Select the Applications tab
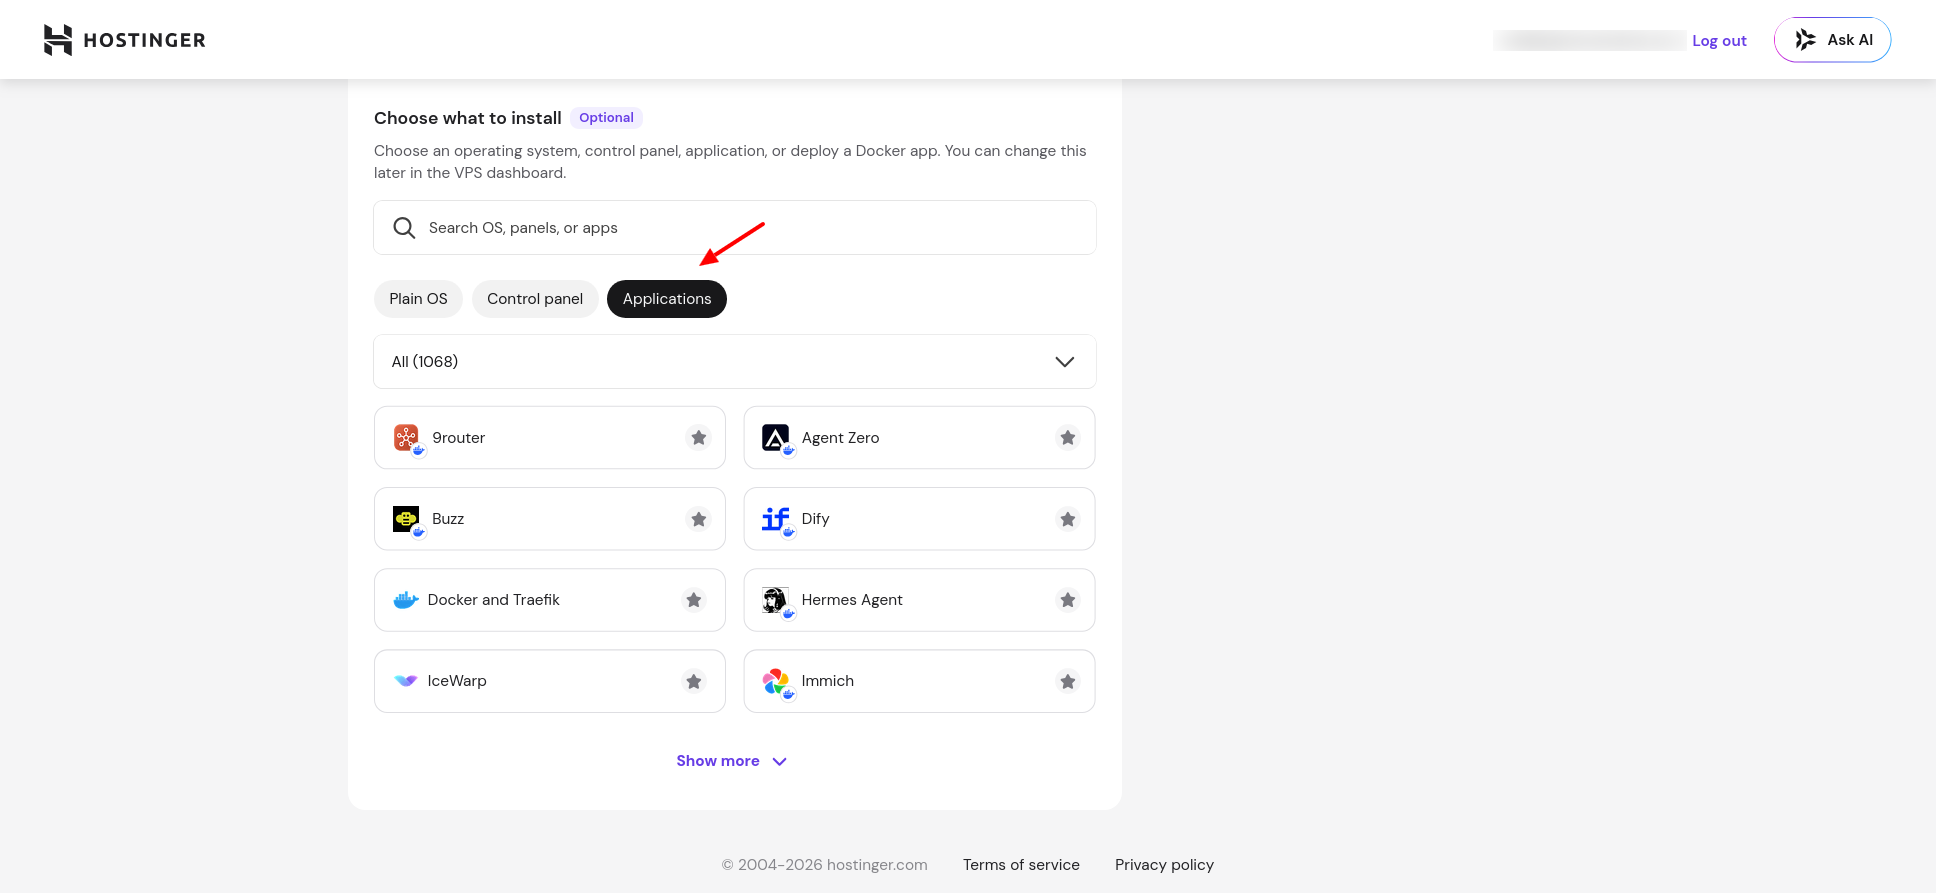Image resolution: width=1936 pixels, height=894 pixels. 667,299
